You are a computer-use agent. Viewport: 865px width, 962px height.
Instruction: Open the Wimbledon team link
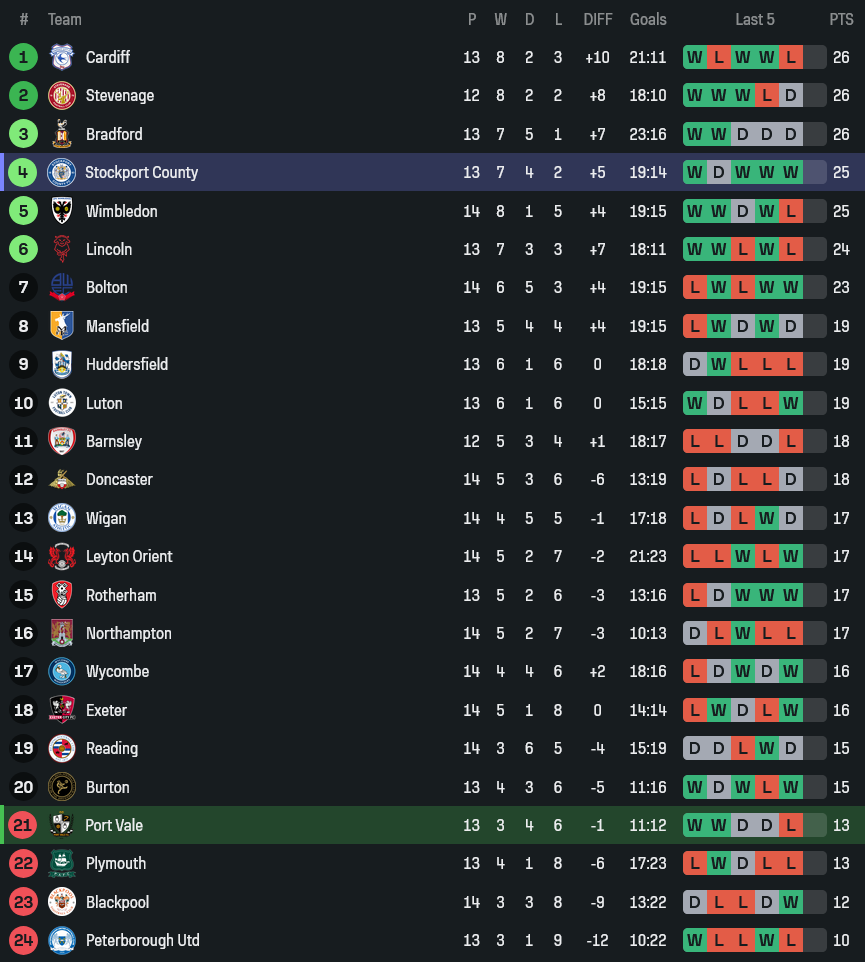click(x=121, y=211)
